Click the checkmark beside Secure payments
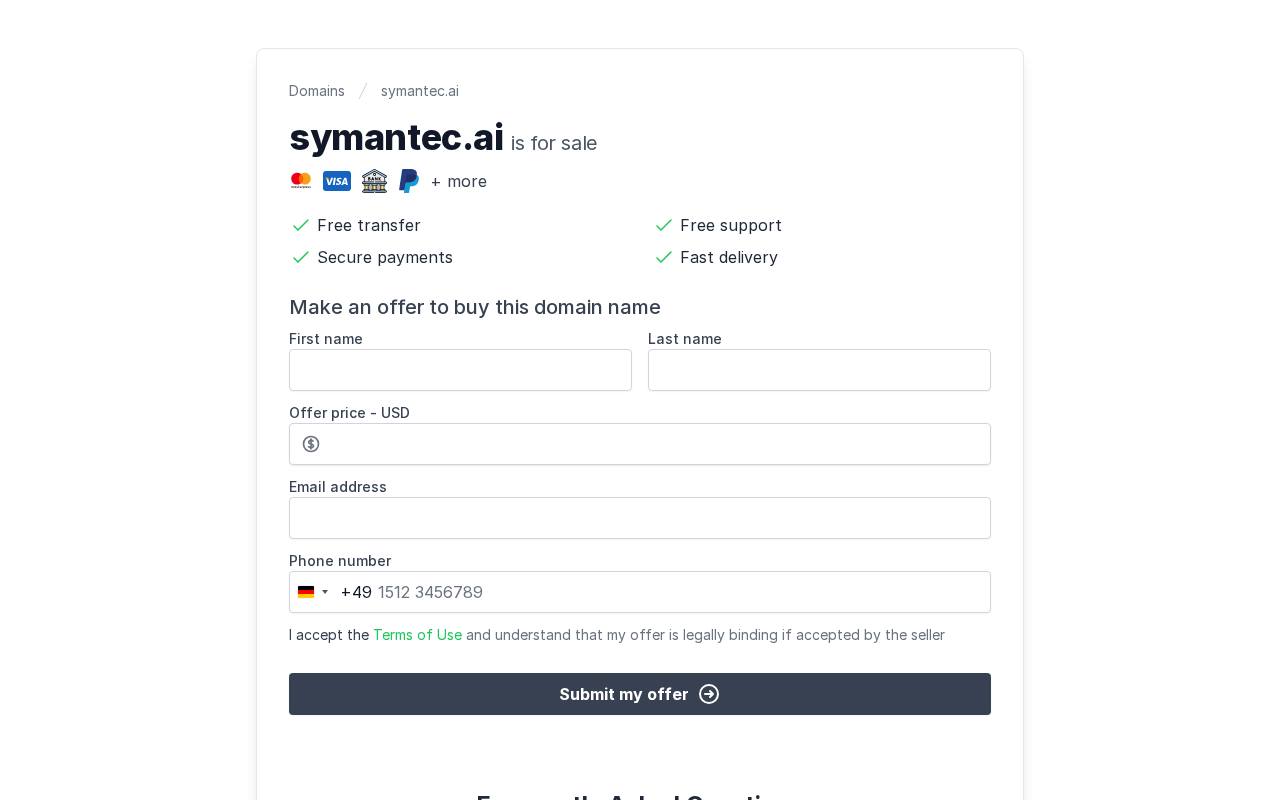Image resolution: width=1280 pixels, height=800 pixels. 301,257
